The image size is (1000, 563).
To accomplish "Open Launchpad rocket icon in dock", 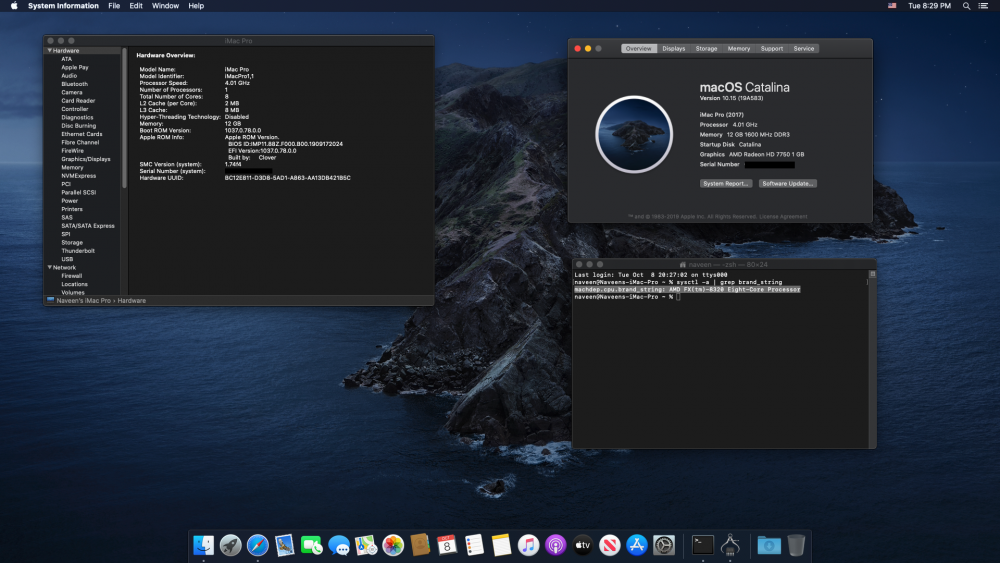I will click(x=230, y=545).
